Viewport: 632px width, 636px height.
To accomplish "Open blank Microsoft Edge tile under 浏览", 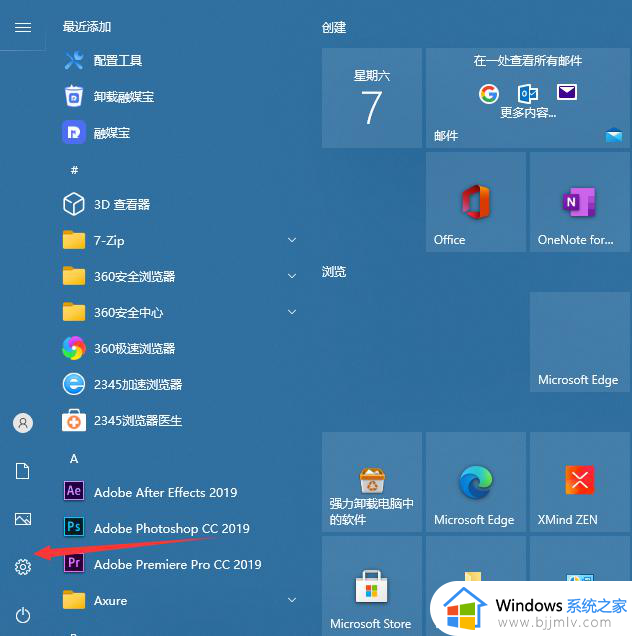I will (580, 342).
